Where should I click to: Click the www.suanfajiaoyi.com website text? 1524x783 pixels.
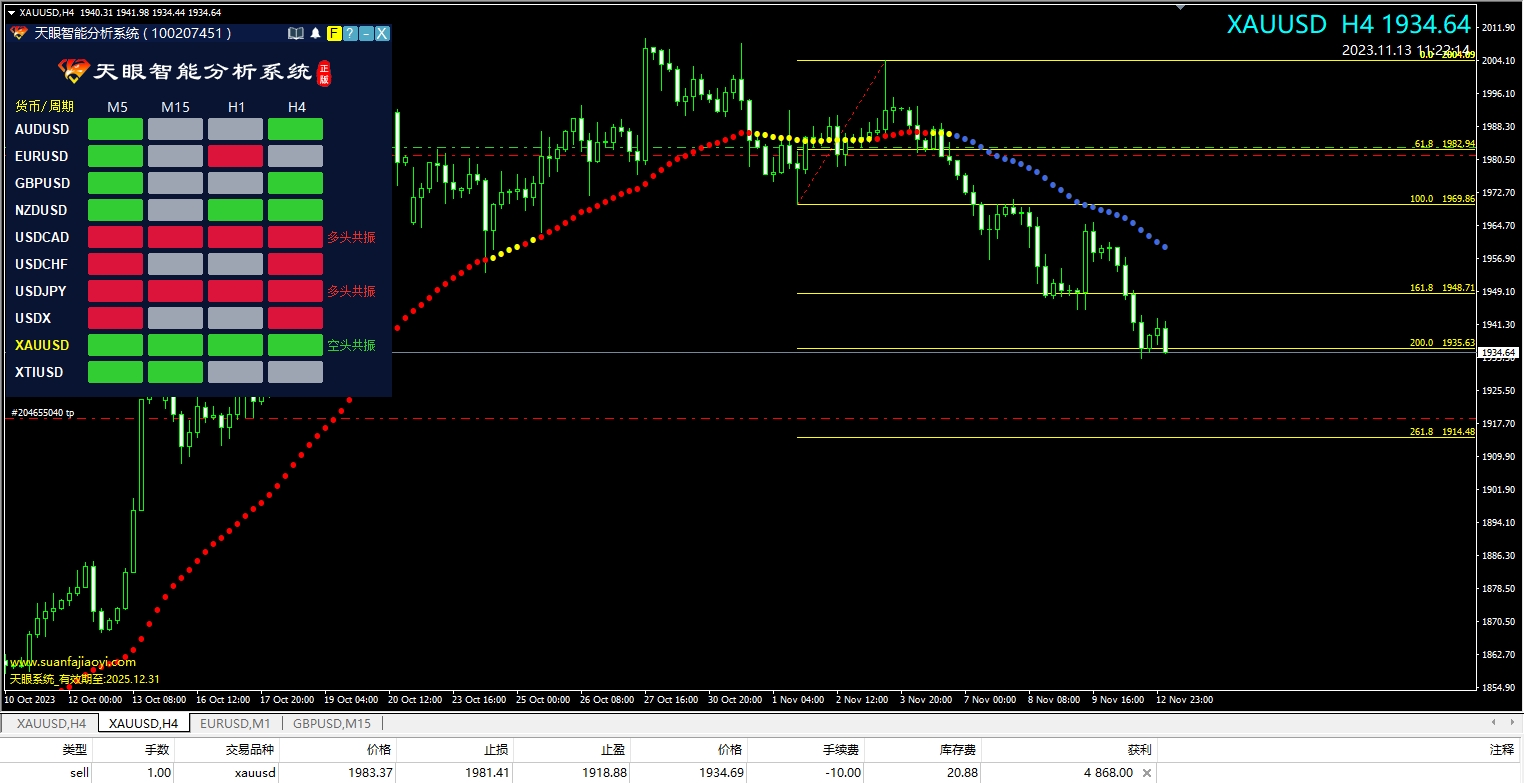(72, 662)
